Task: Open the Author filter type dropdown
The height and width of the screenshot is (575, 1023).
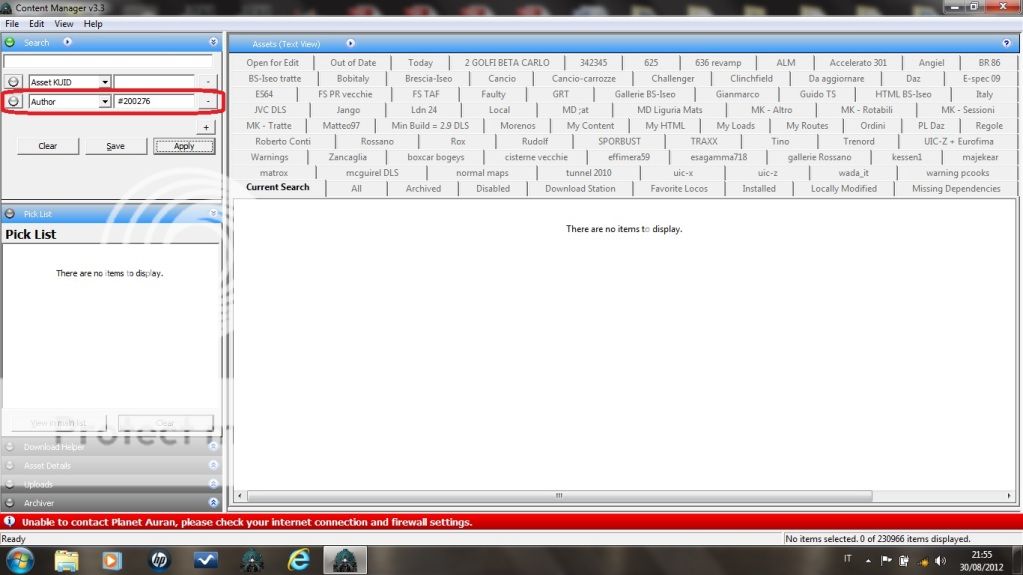Action: pyautogui.click(x=105, y=102)
